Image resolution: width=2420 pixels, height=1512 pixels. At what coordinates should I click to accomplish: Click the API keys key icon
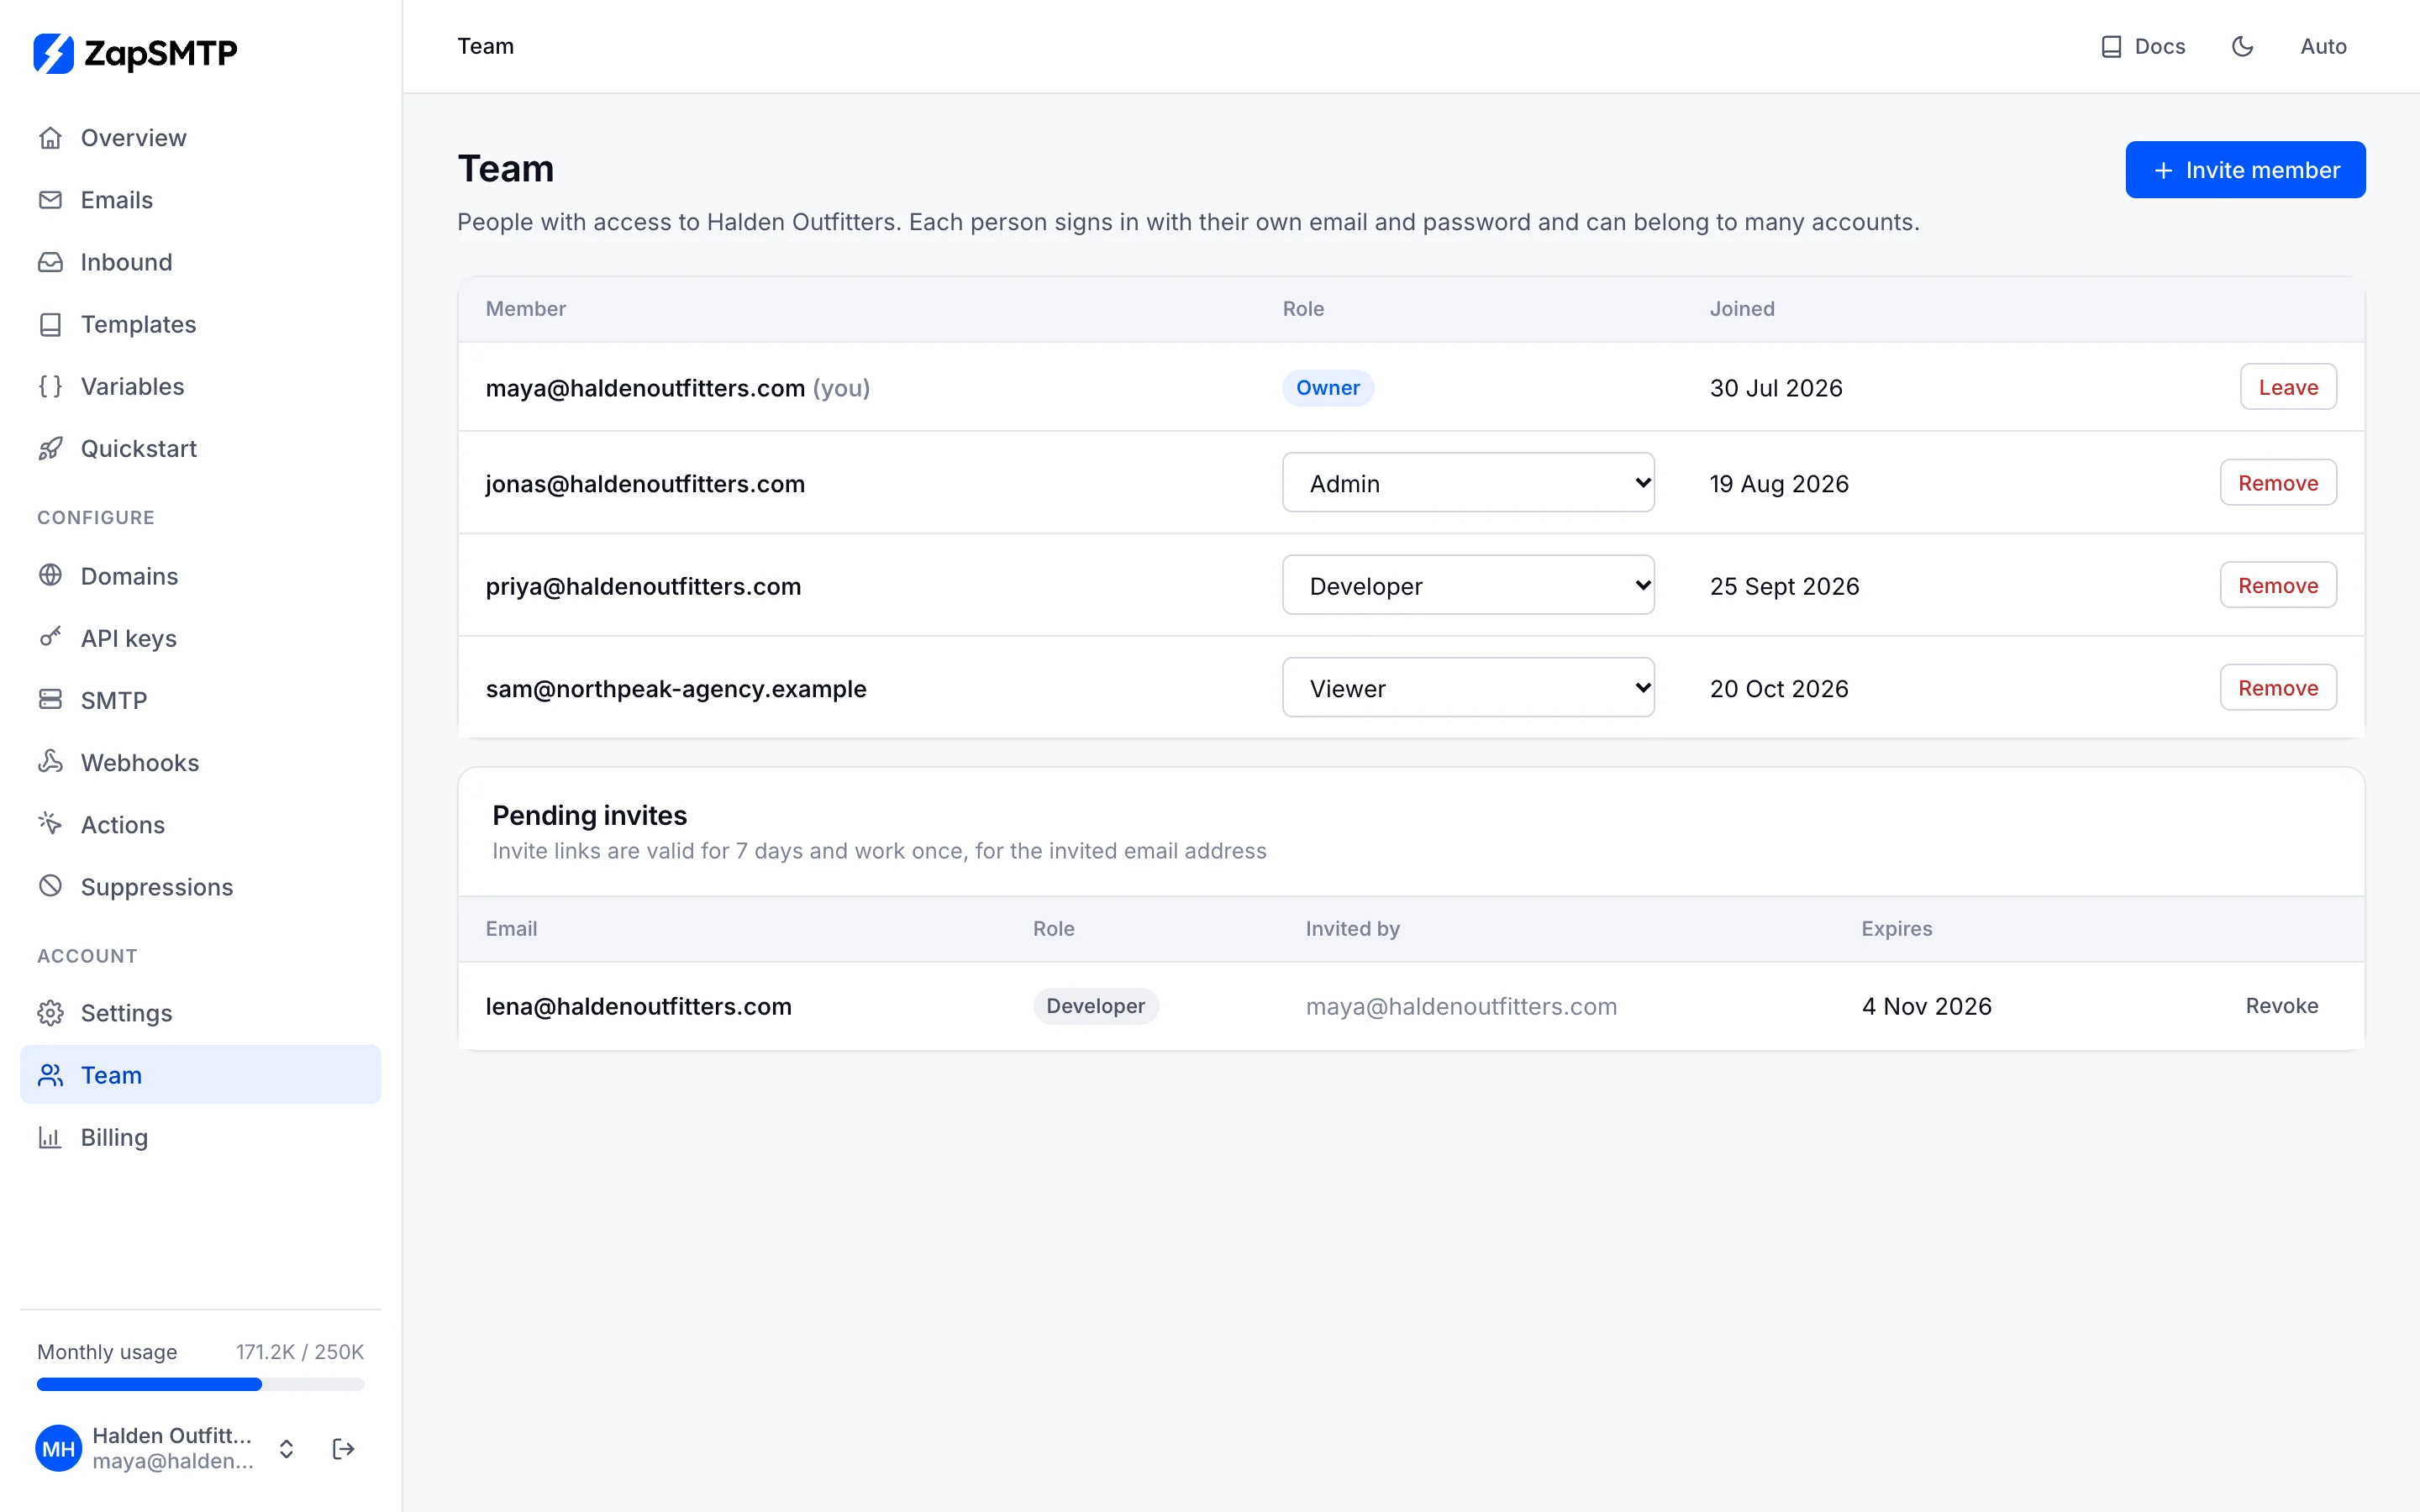(50, 637)
